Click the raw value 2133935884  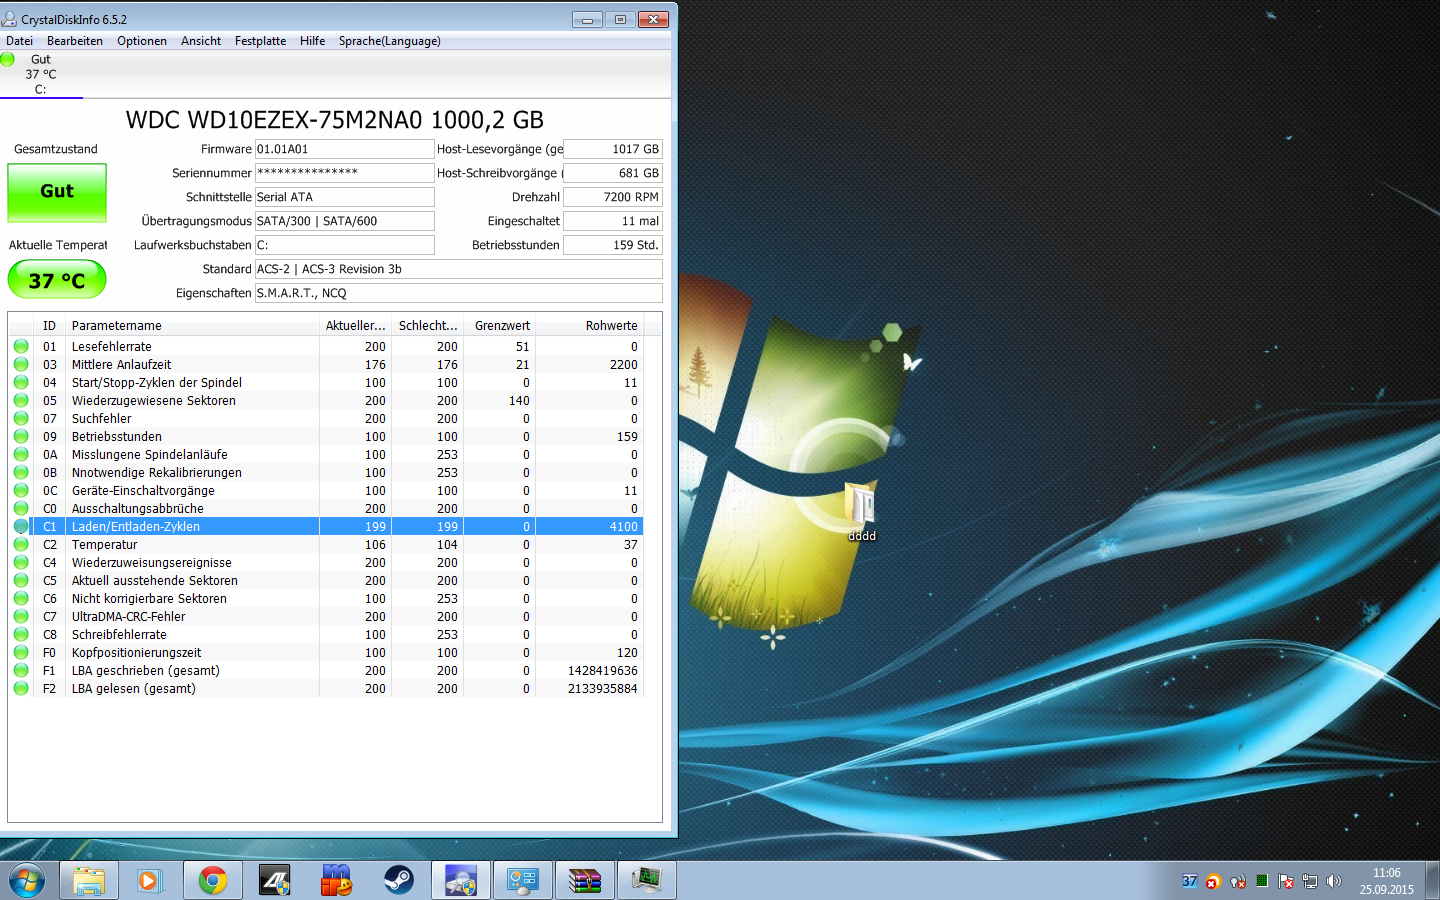[x=602, y=689]
